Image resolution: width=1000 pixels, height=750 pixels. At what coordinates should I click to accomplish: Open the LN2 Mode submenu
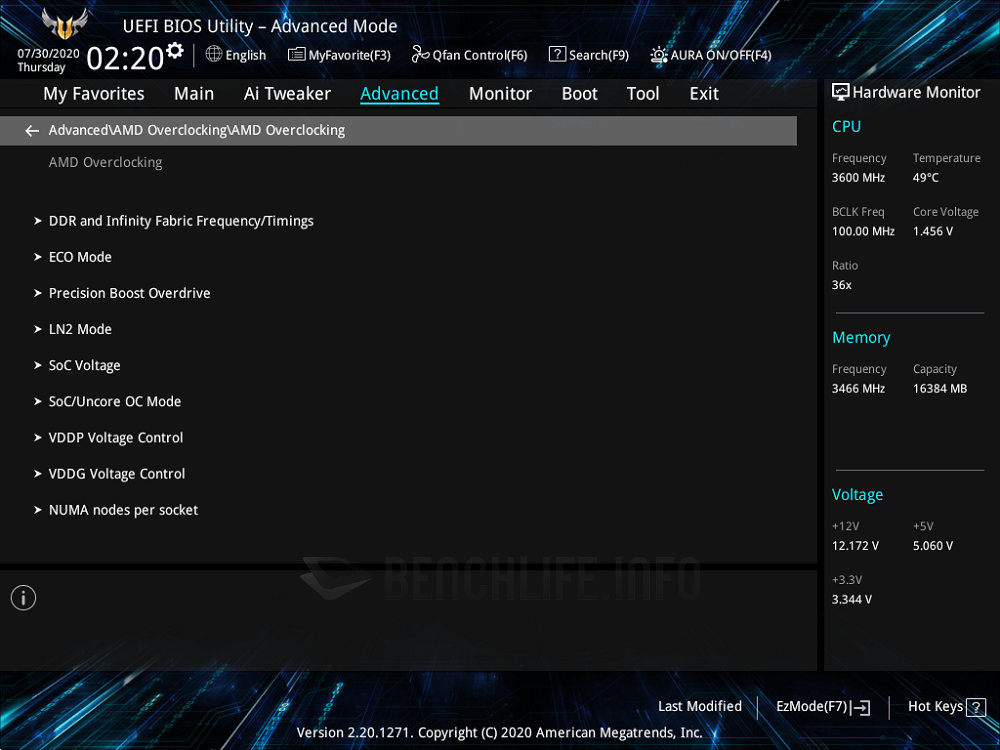(80, 329)
